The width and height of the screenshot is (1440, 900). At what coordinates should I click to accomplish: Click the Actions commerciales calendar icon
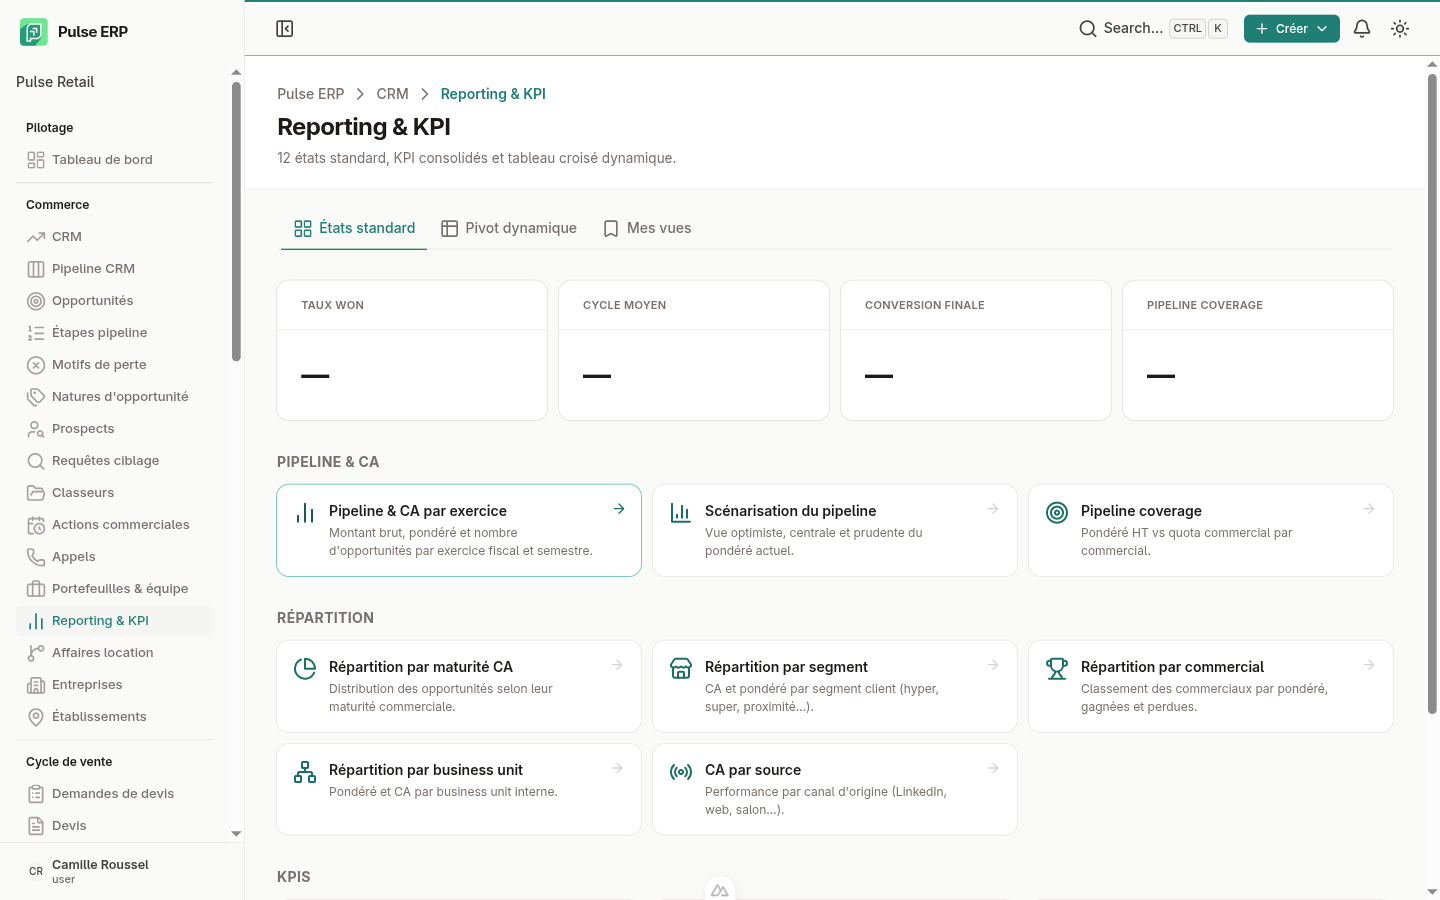36,525
